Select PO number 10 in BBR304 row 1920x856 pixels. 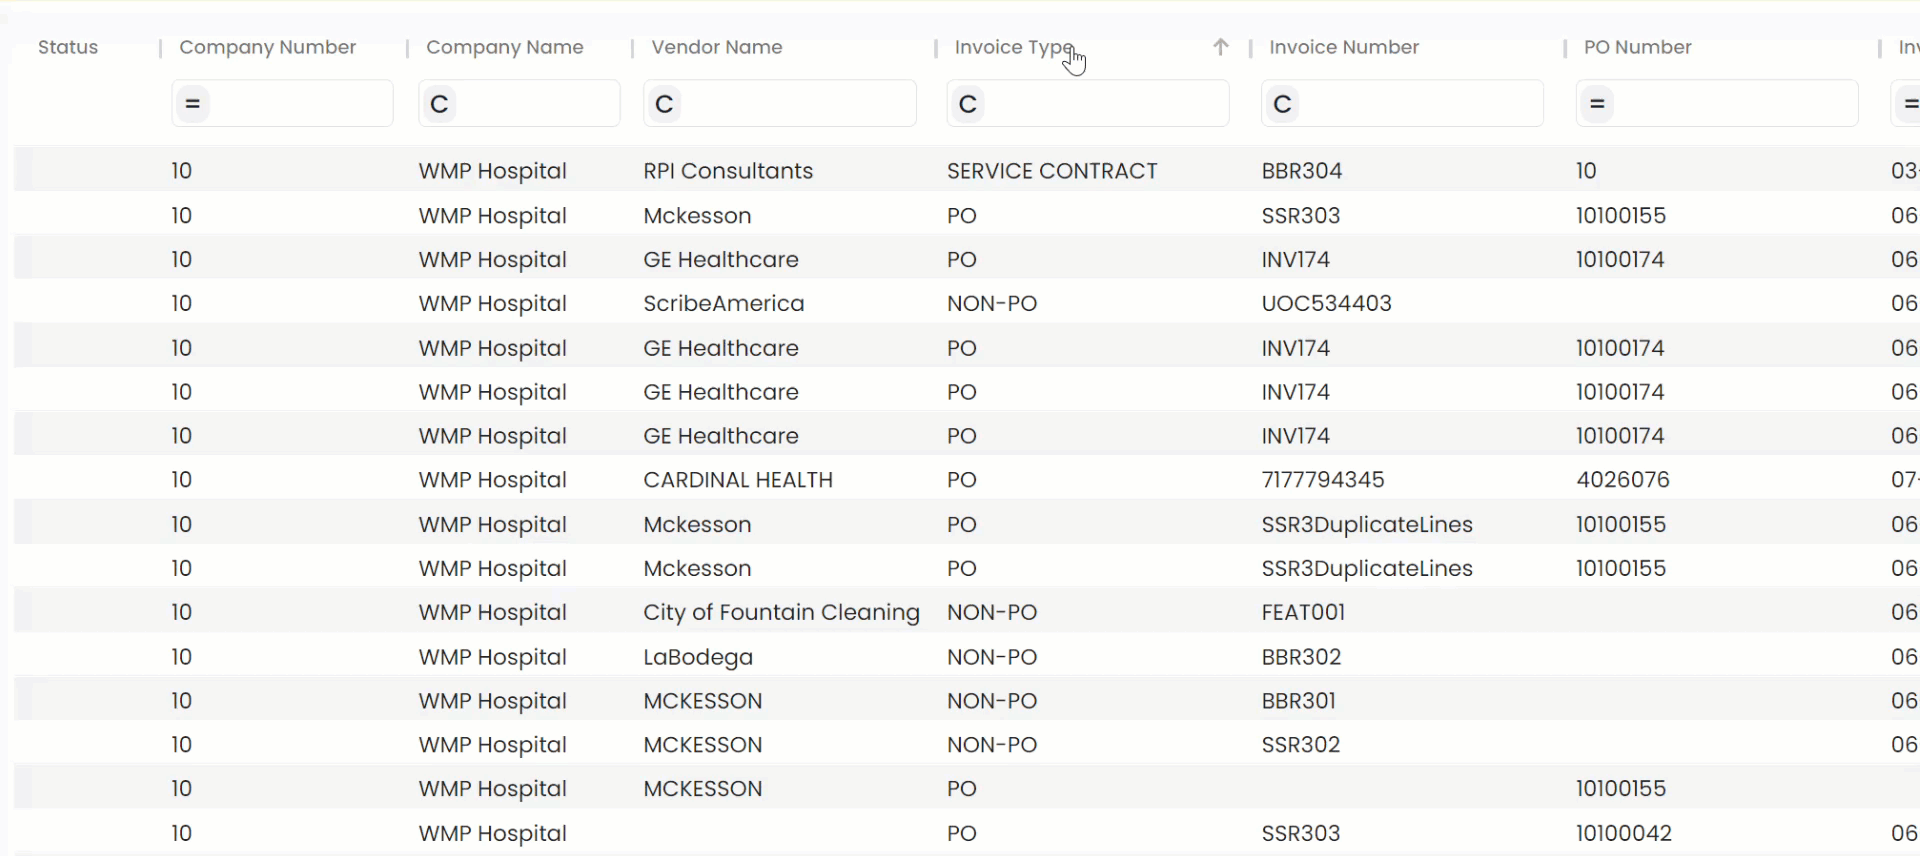(1586, 171)
